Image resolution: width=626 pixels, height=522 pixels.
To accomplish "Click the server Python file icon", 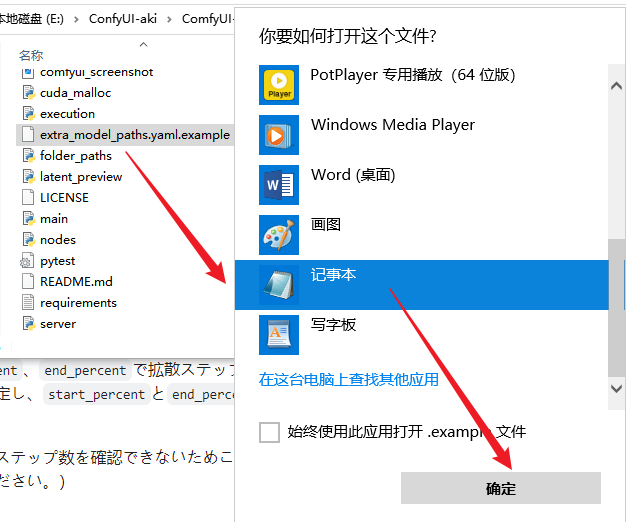I will click(x=28, y=324).
